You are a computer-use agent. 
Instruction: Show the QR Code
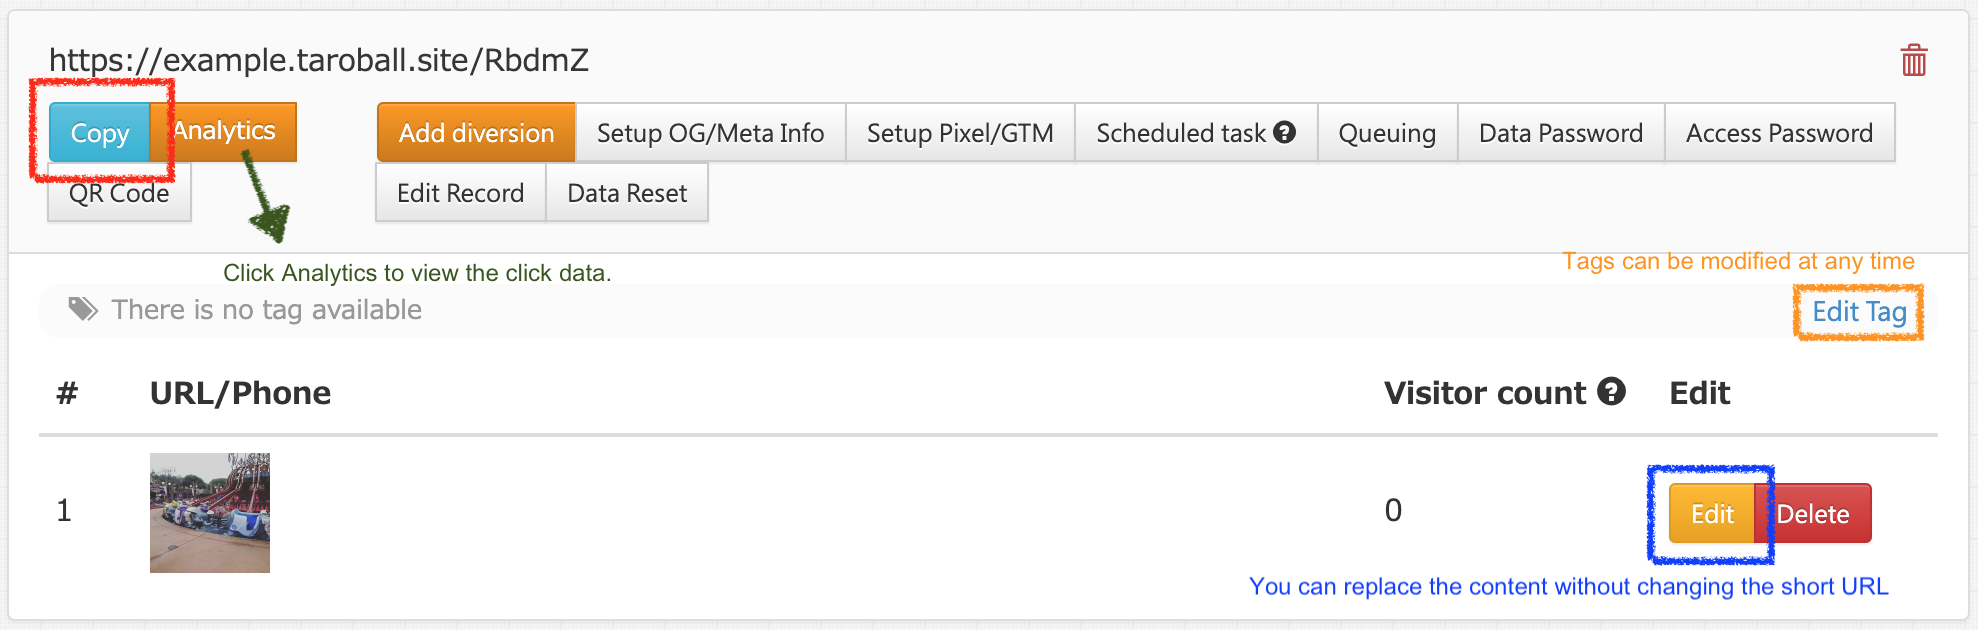[119, 192]
